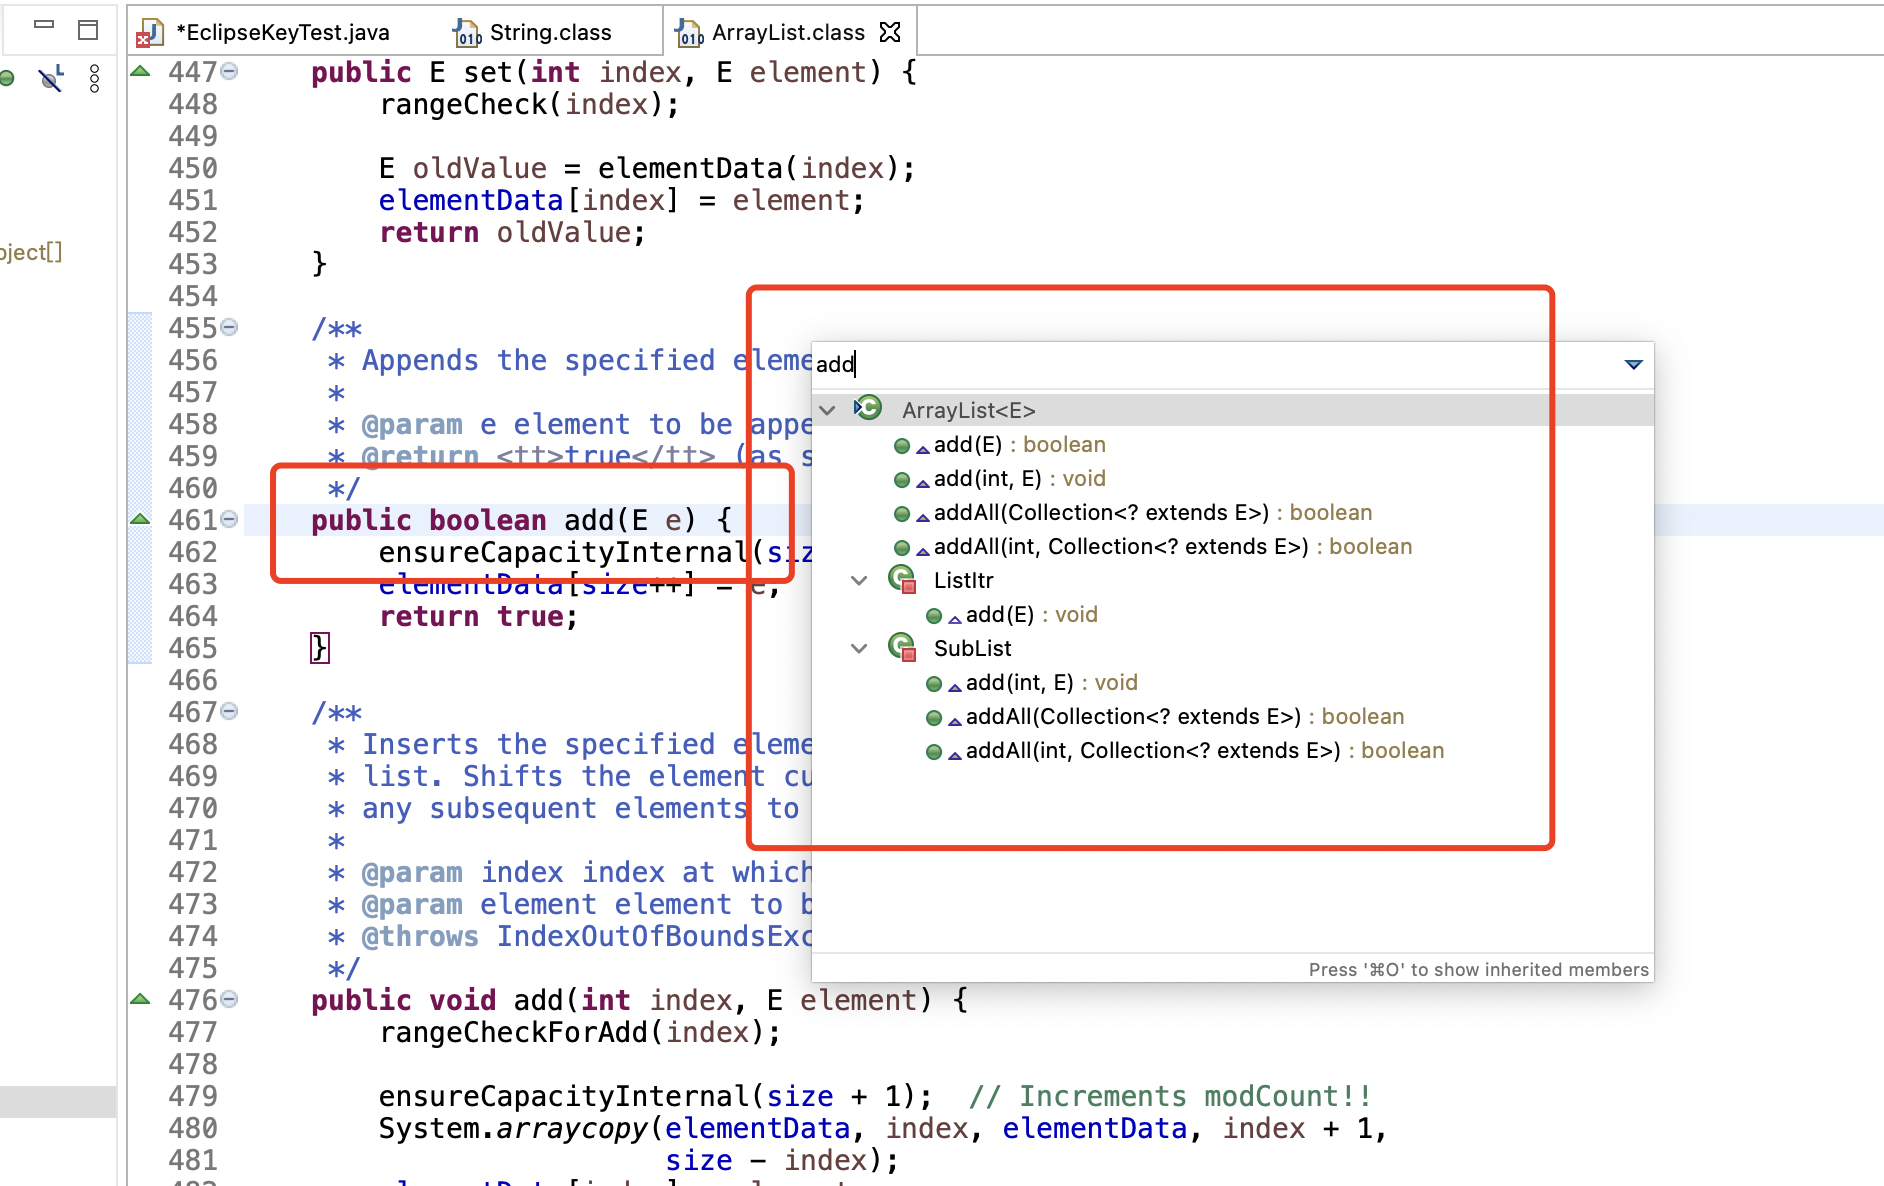Image resolution: width=1884 pixels, height=1186 pixels.
Task: Toggle the fold marker at line 467
Action: (229, 711)
